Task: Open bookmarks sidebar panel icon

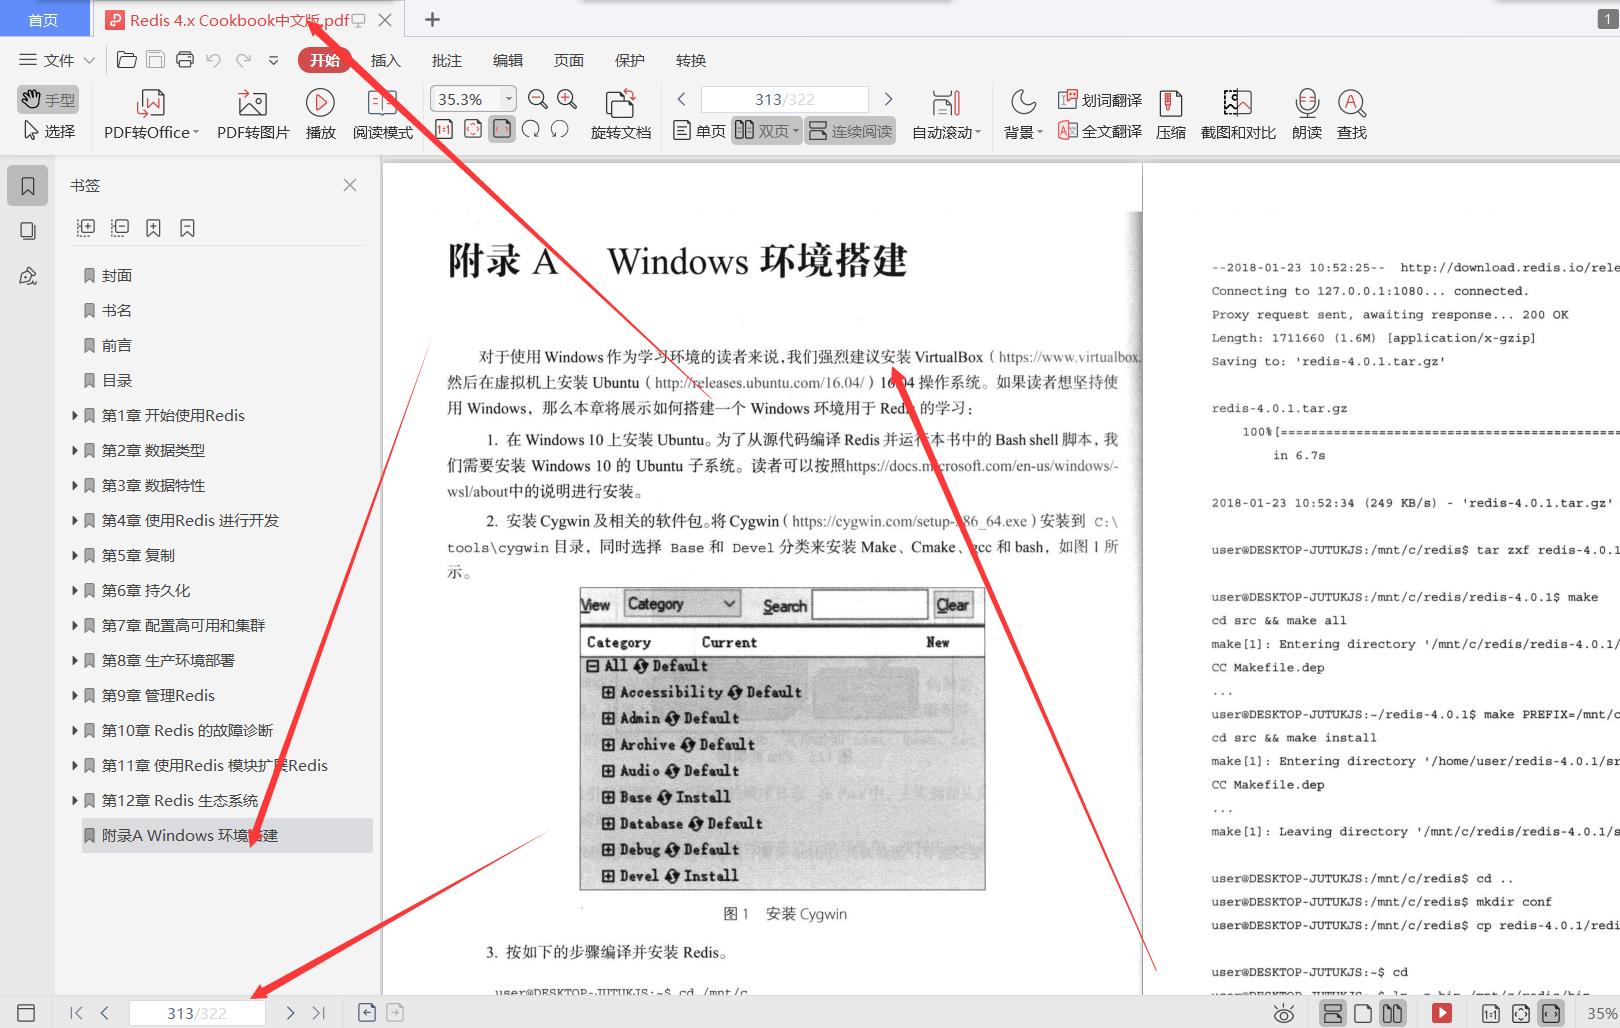Action: [28, 186]
